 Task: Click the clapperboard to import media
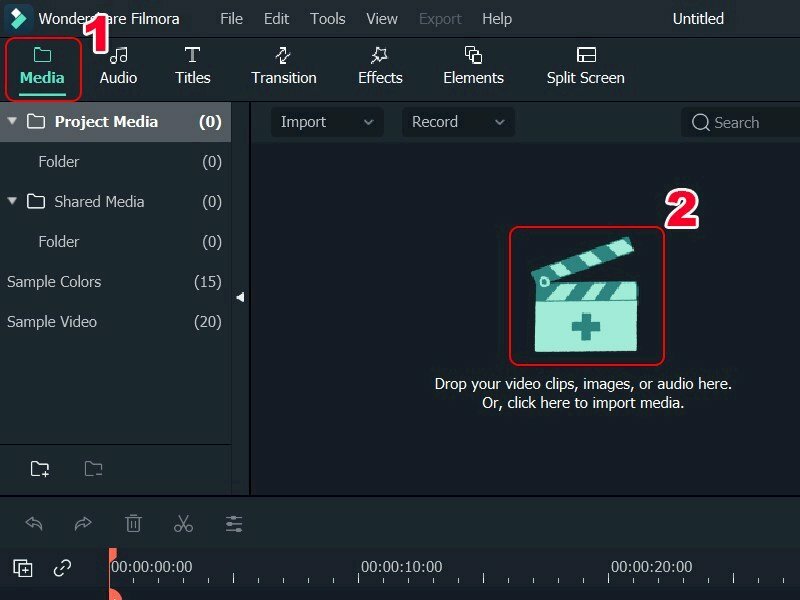coord(586,294)
